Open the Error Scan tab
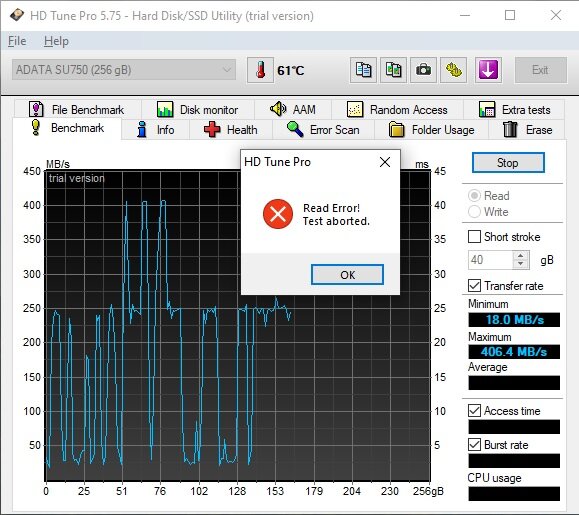The width and height of the screenshot is (579, 515). click(323, 130)
